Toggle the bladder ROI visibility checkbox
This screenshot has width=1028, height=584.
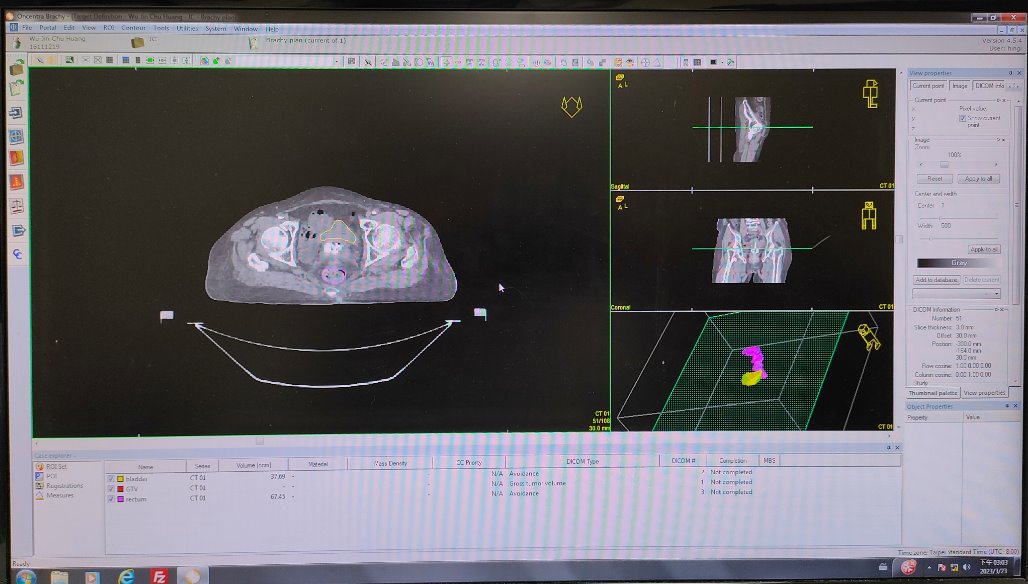point(111,478)
